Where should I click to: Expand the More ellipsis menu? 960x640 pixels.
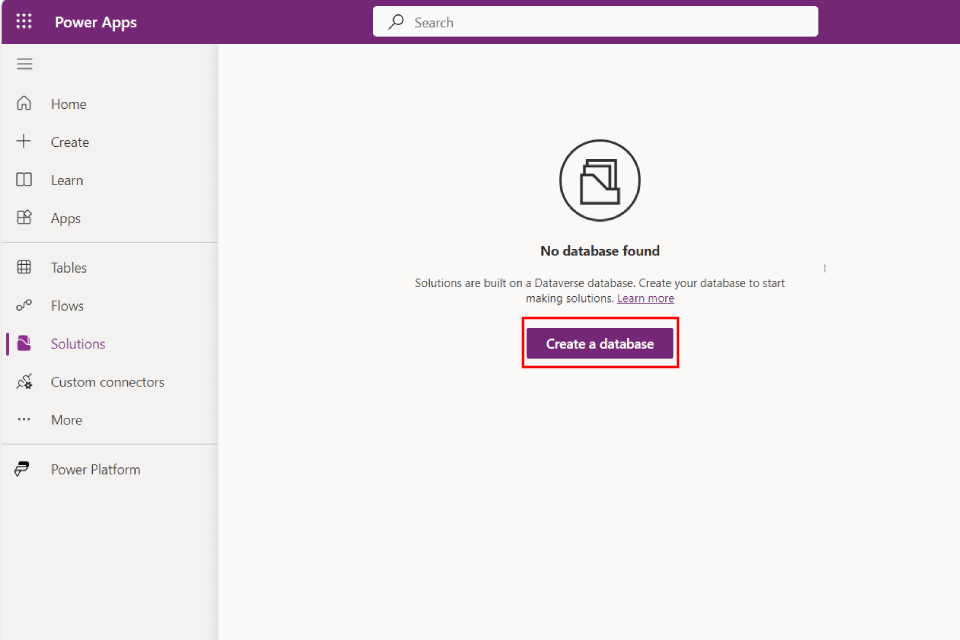click(x=25, y=420)
